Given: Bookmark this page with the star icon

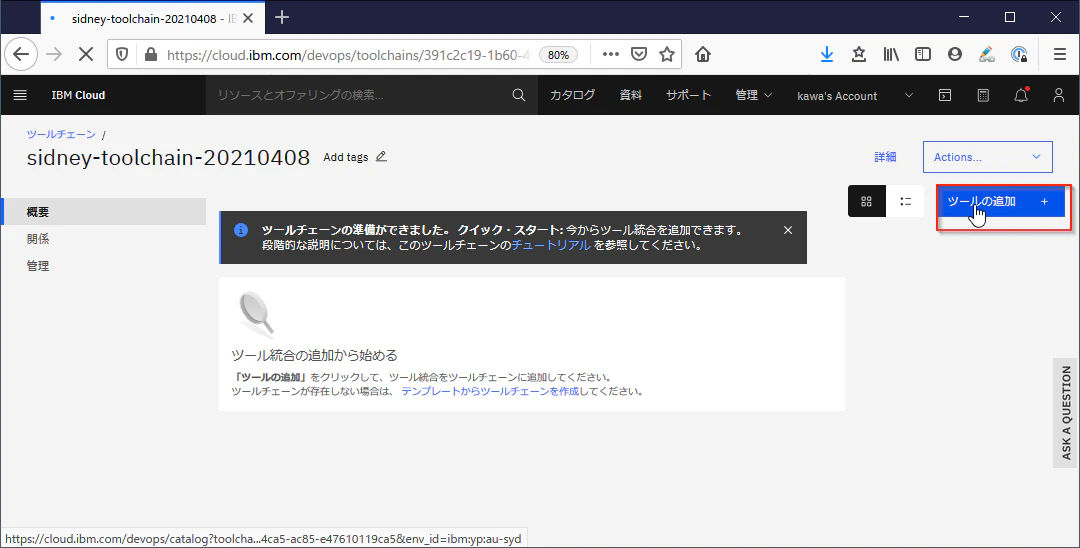Looking at the screenshot, I should click(667, 54).
